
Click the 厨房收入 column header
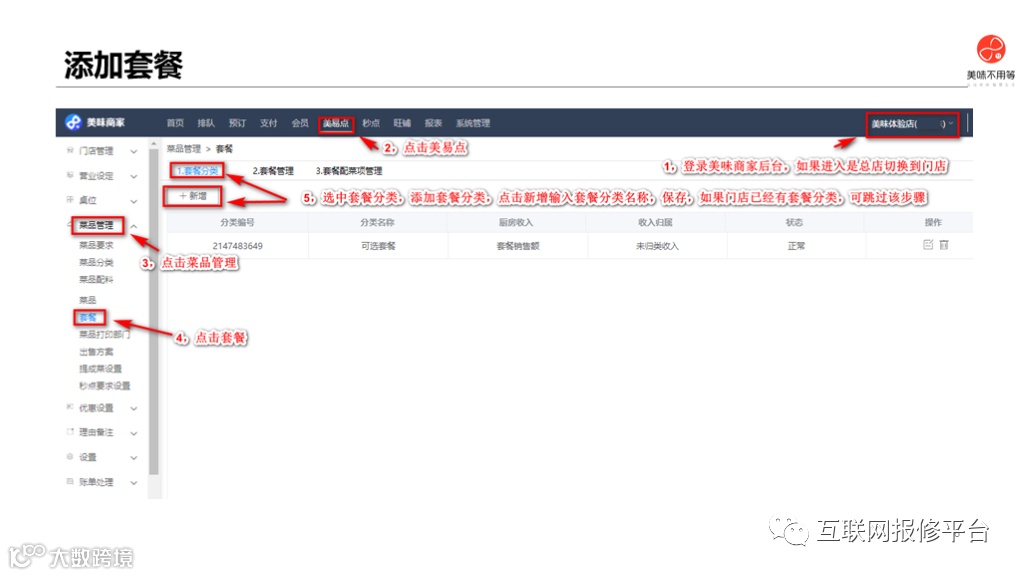coord(516,222)
